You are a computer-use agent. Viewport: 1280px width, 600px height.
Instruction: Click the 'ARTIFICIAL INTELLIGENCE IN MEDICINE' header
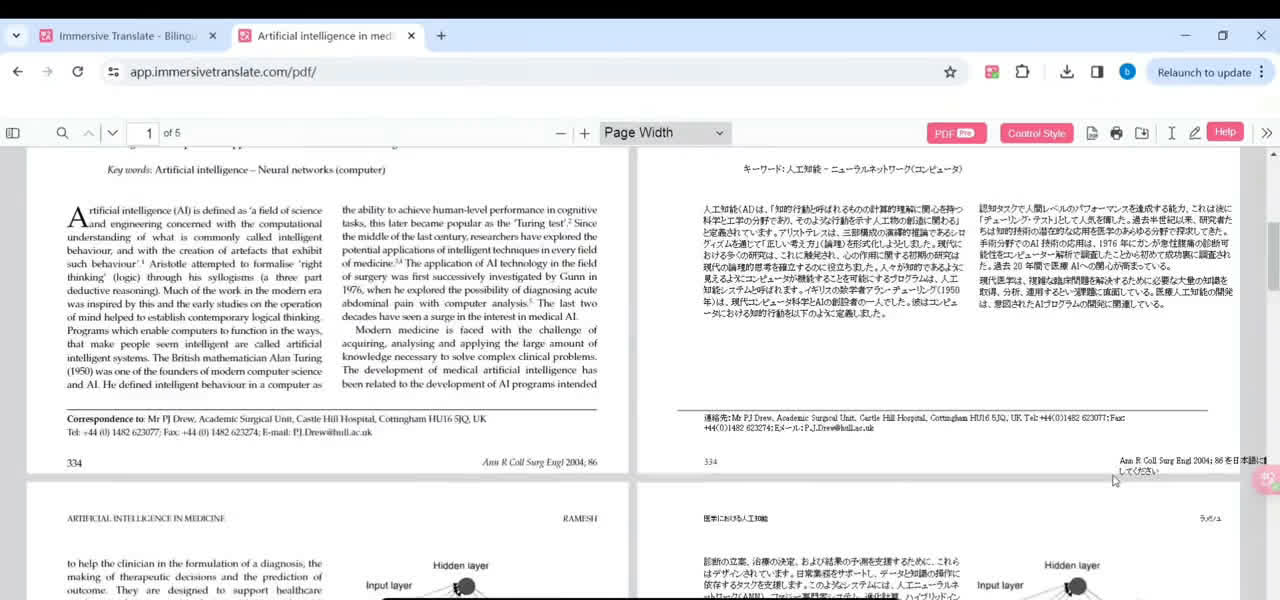[146, 519]
